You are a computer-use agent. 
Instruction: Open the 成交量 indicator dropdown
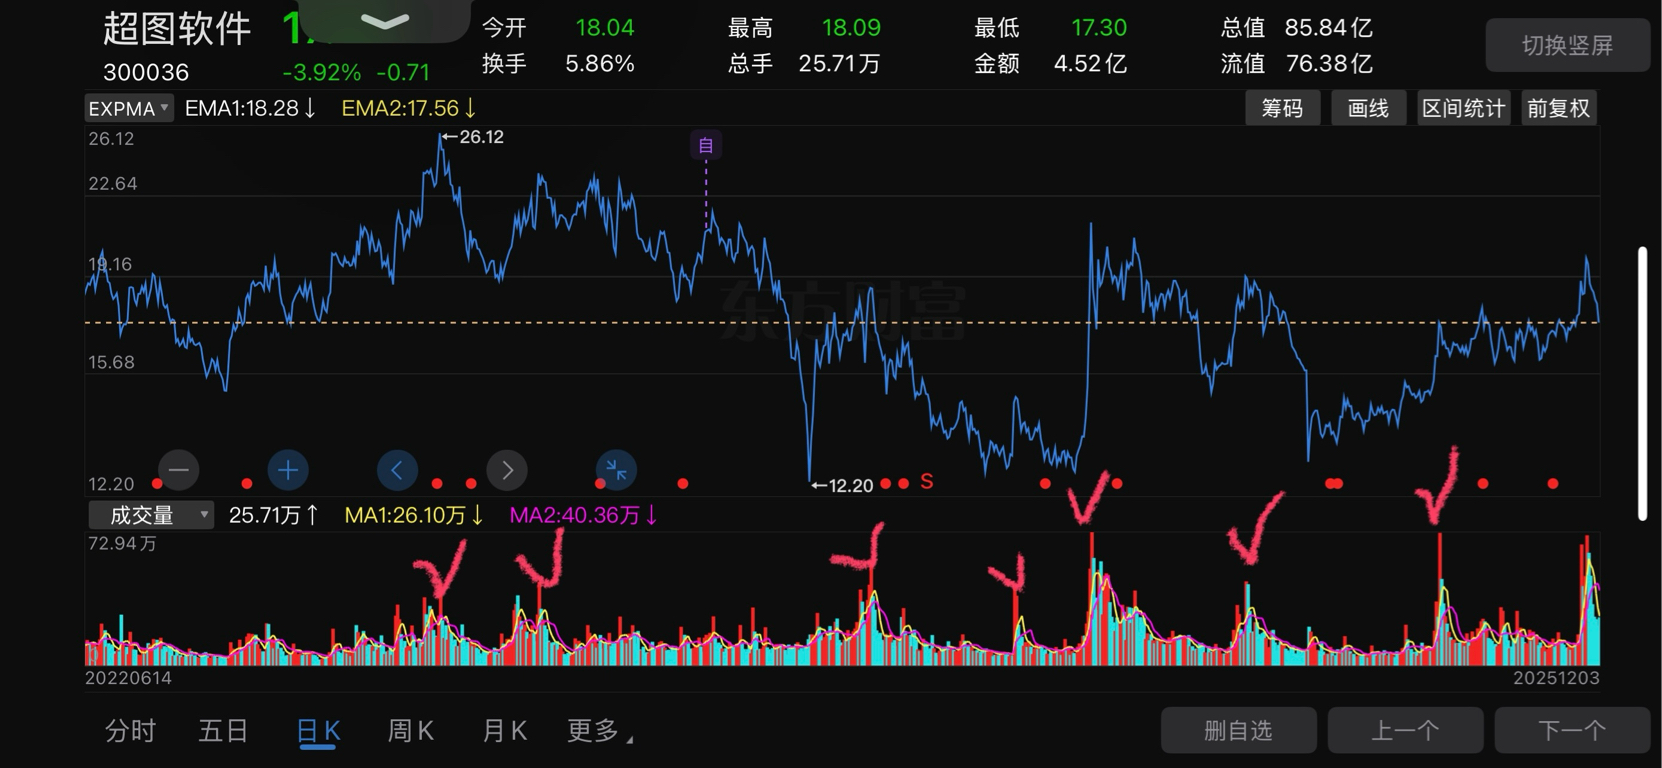point(151,515)
